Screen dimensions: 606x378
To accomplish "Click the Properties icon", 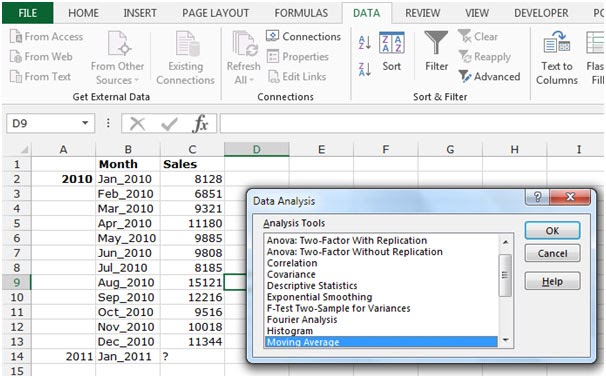I will click(x=272, y=56).
